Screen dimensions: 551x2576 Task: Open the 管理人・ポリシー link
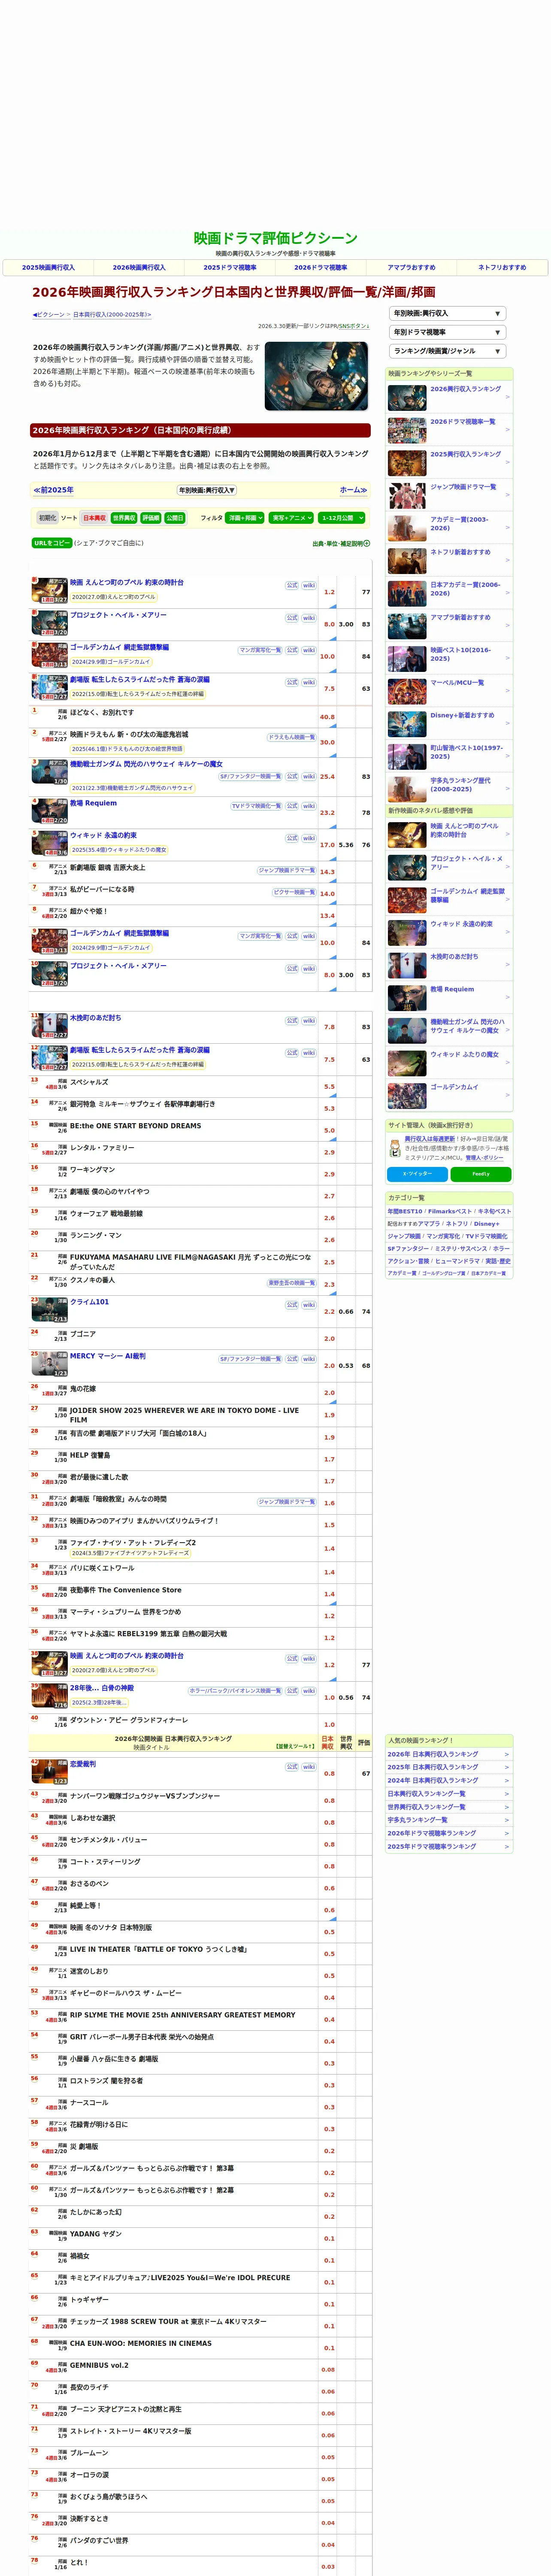pos(484,1158)
